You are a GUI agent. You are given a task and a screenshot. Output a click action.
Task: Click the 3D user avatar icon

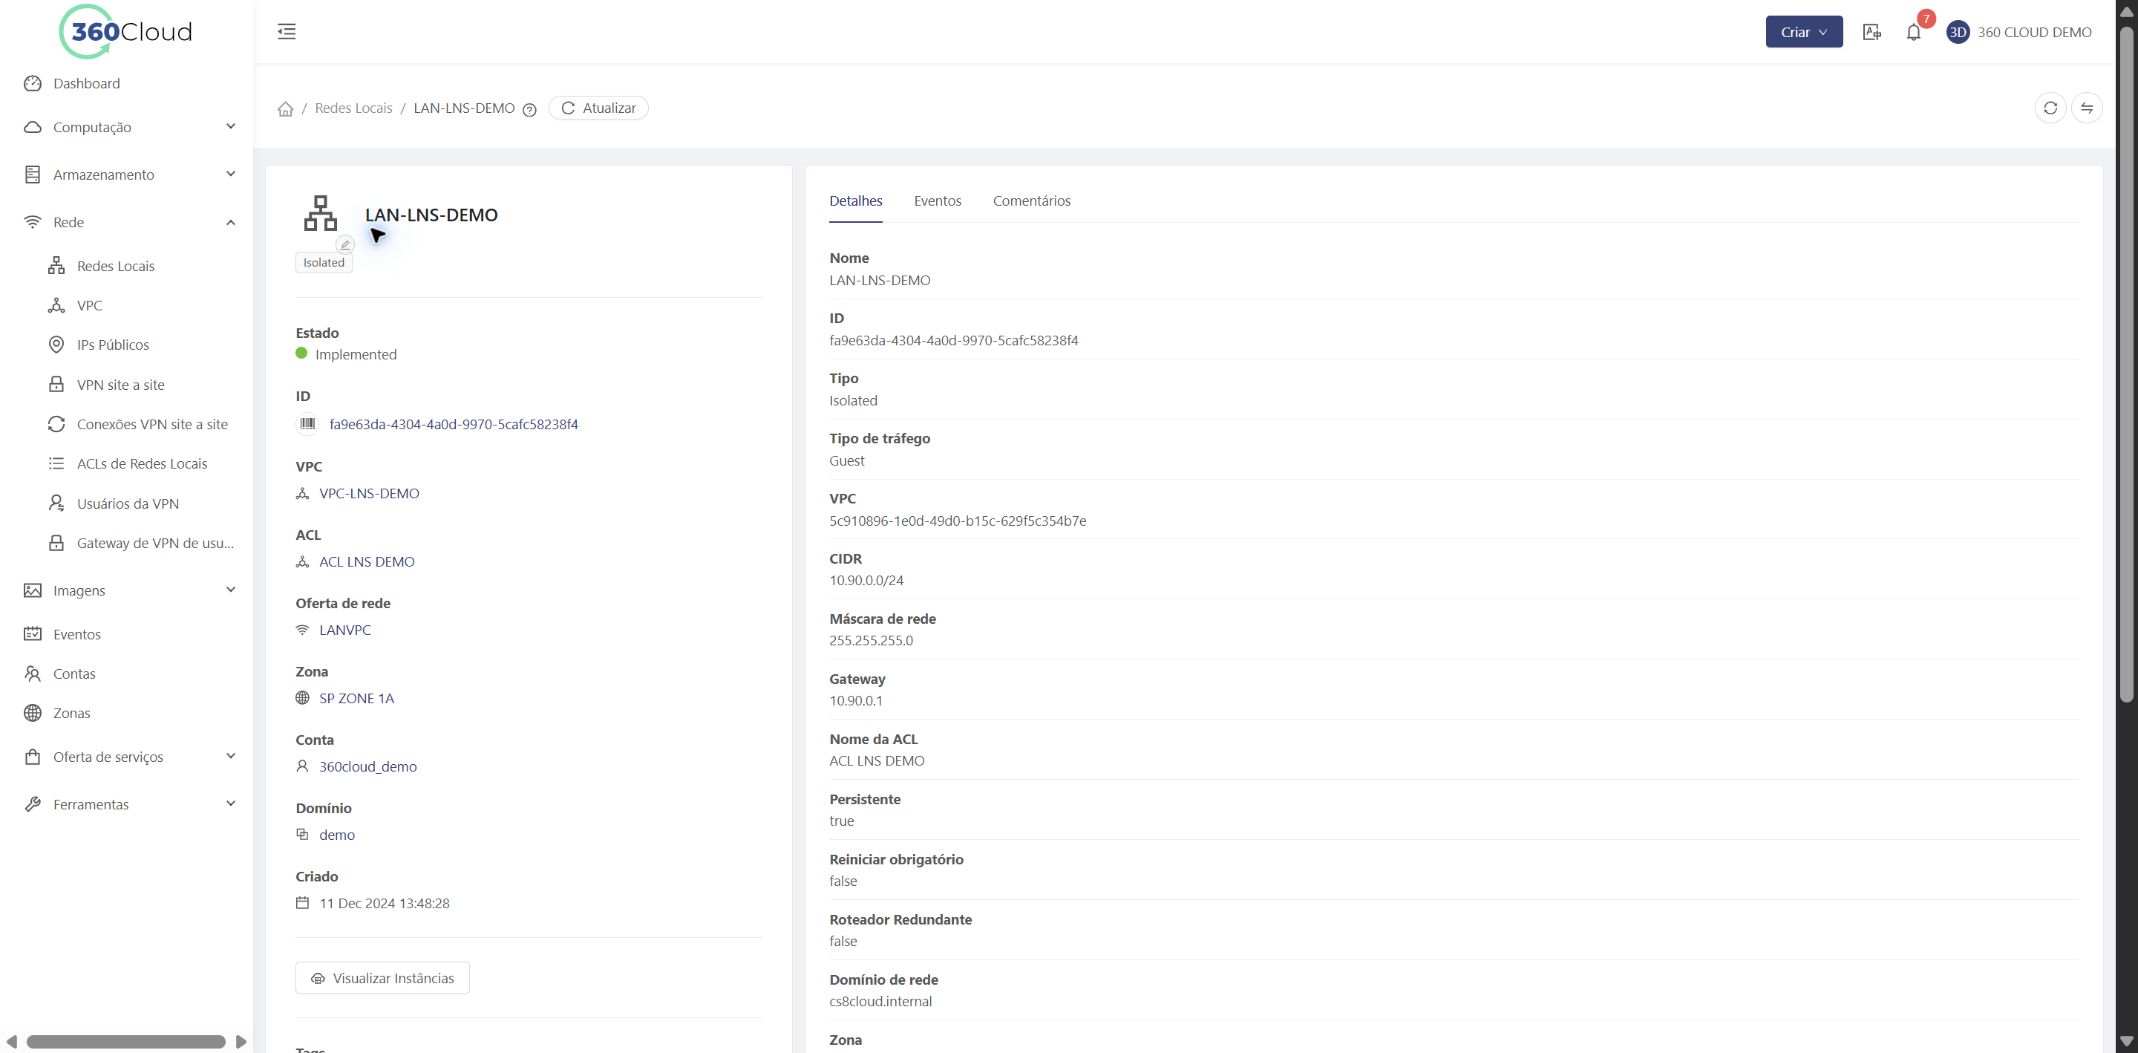click(x=1958, y=32)
